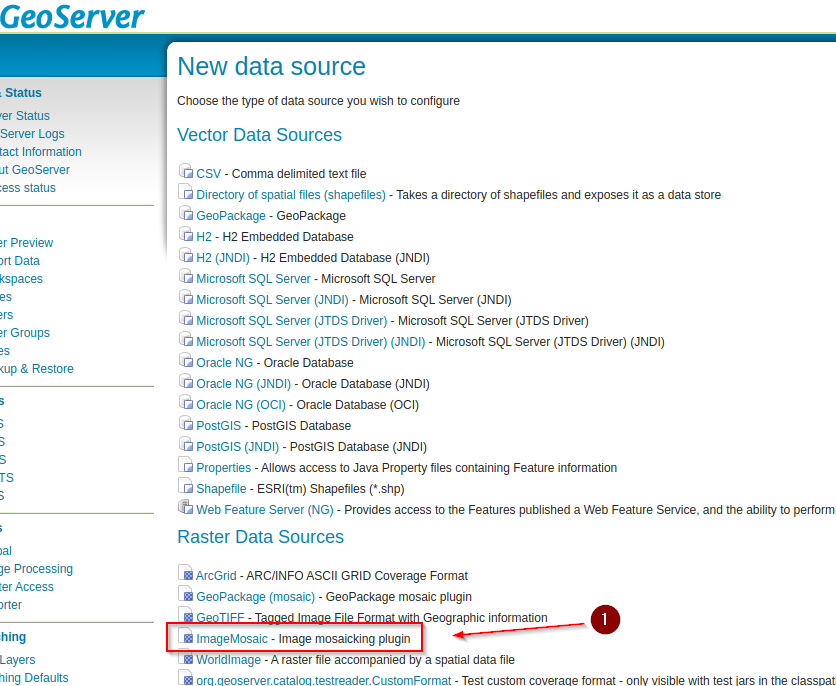Click the CustomFormat testreader icon
The height and width of the screenshot is (686, 836).
click(x=186, y=678)
